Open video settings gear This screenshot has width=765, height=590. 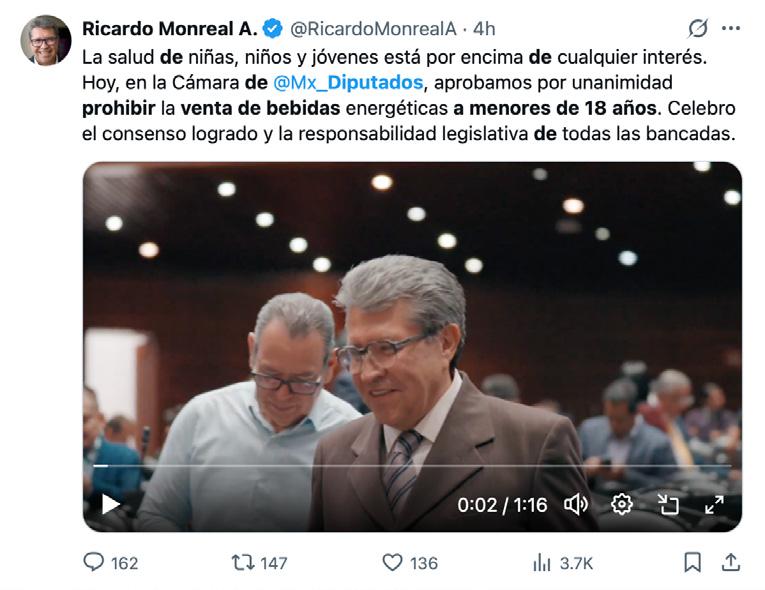622,504
